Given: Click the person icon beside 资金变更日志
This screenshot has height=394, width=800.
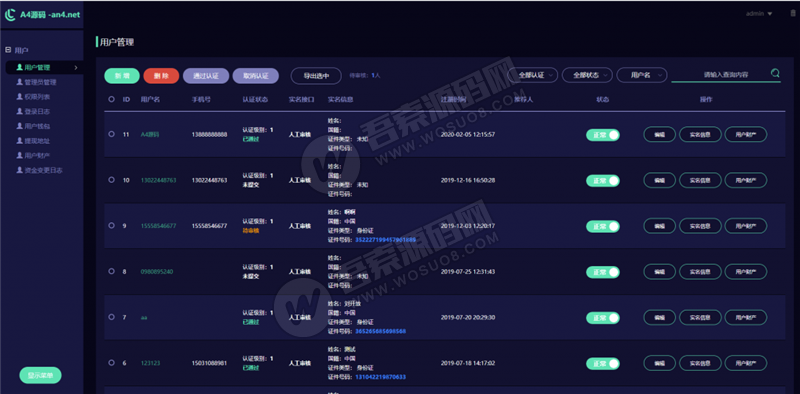Looking at the screenshot, I should coord(20,170).
